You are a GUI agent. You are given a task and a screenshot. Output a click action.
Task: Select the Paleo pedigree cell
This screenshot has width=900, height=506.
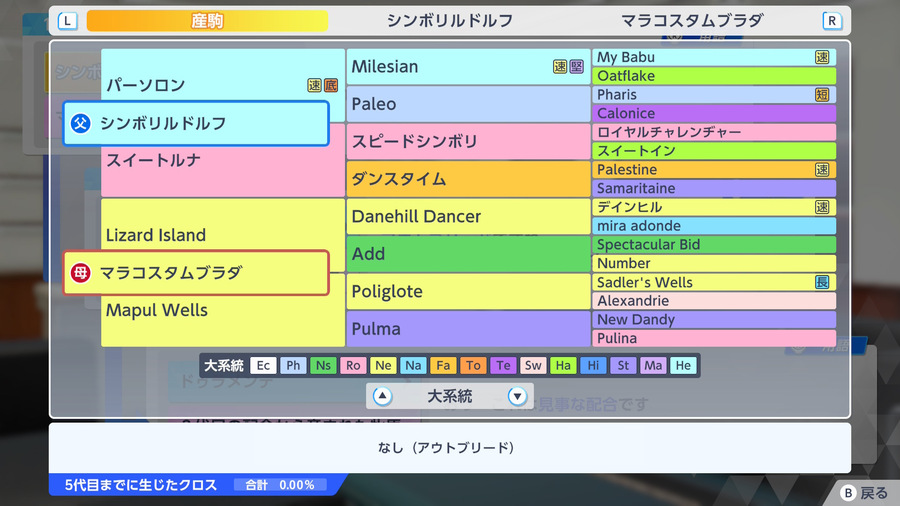pos(468,104)
